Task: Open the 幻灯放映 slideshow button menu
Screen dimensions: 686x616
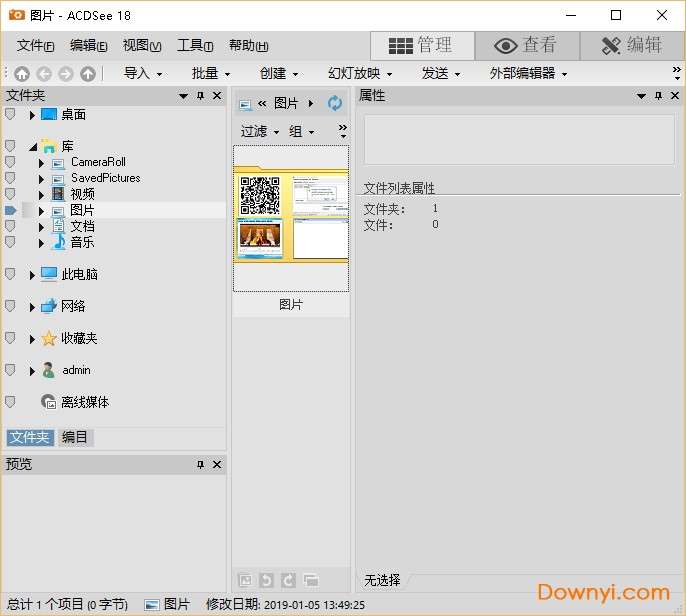Action: (x=359, y=73)
